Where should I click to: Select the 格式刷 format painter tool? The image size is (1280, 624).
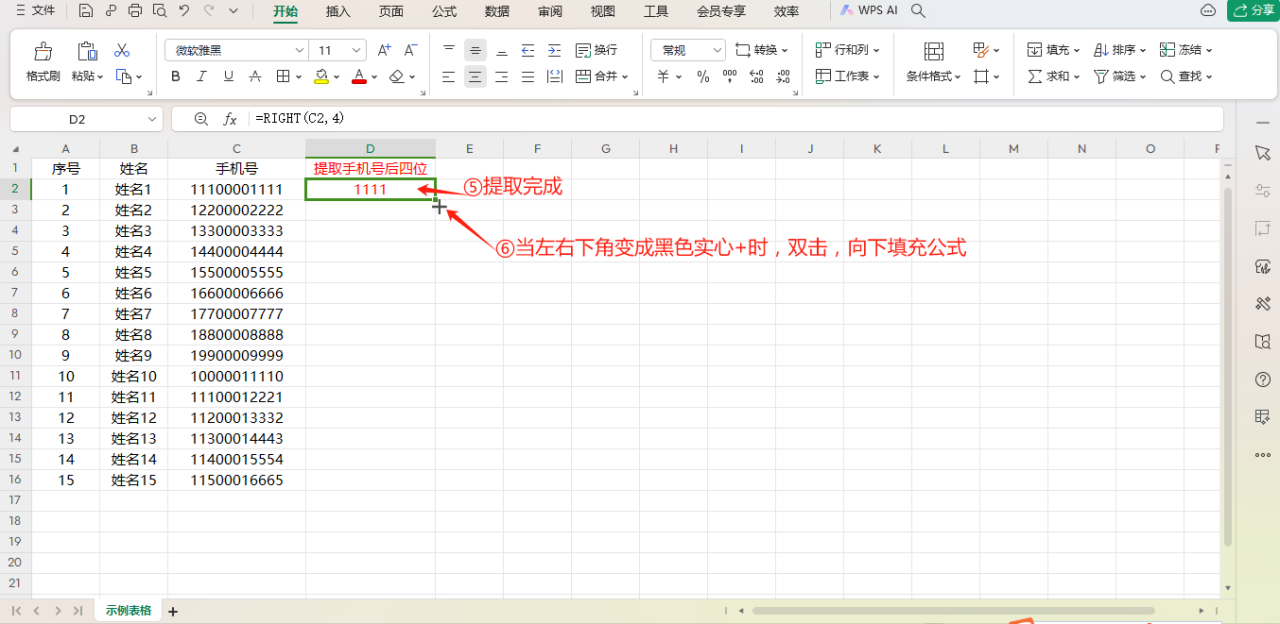click(43, 62)
